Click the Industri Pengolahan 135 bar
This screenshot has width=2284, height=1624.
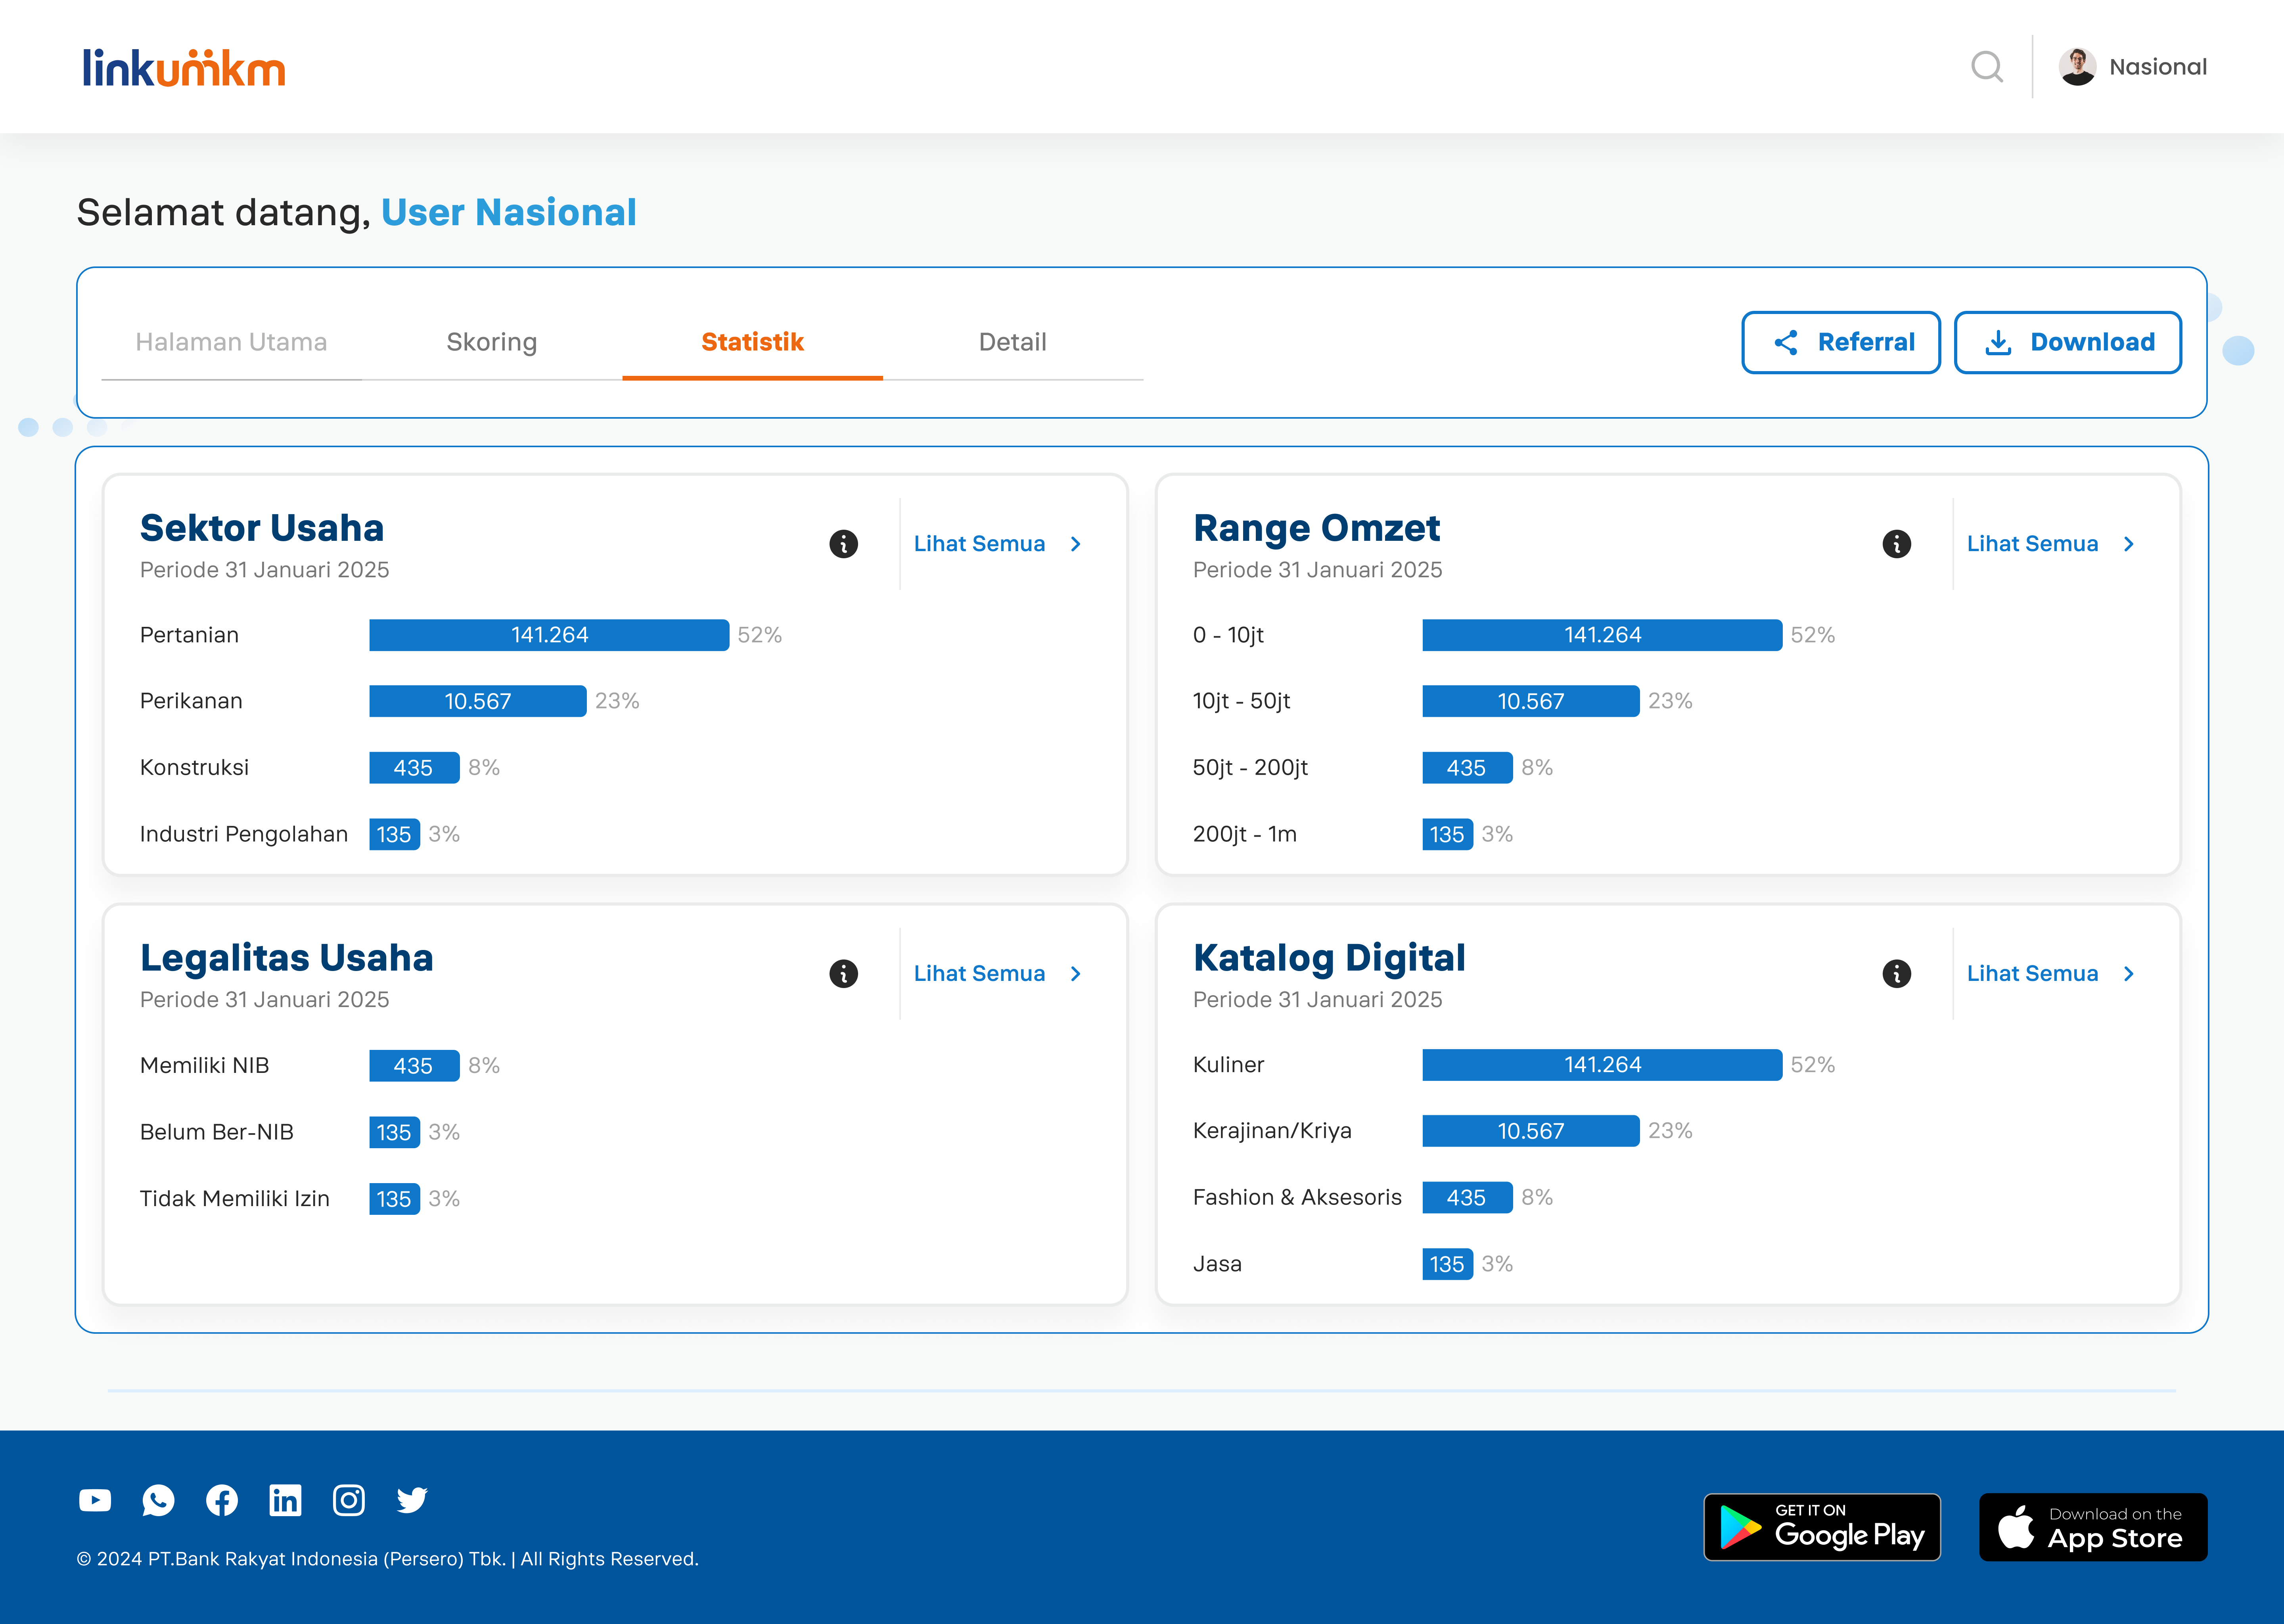(x=394, y=834)
